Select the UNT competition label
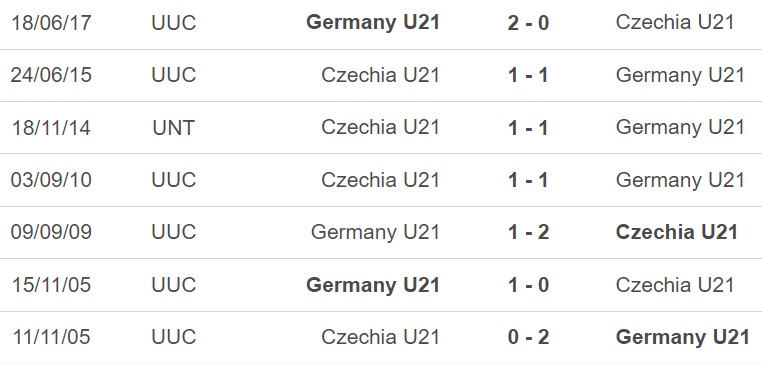Screen dimensions: 762x365 [173, 127]
